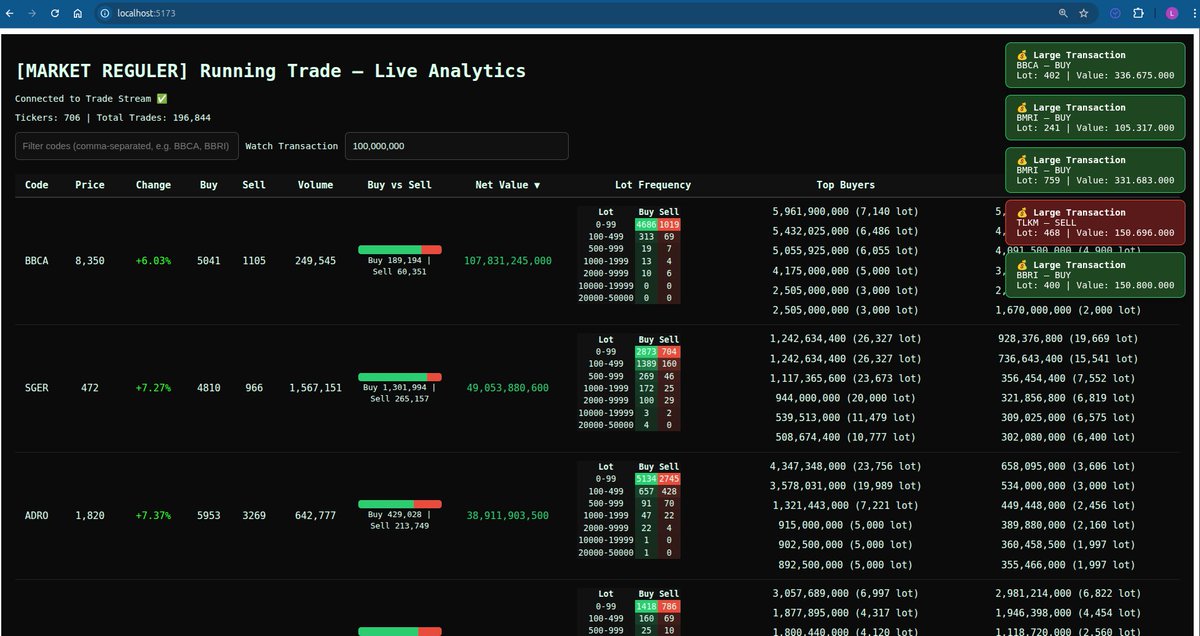Sort table by Price column header

coord(90,185)
